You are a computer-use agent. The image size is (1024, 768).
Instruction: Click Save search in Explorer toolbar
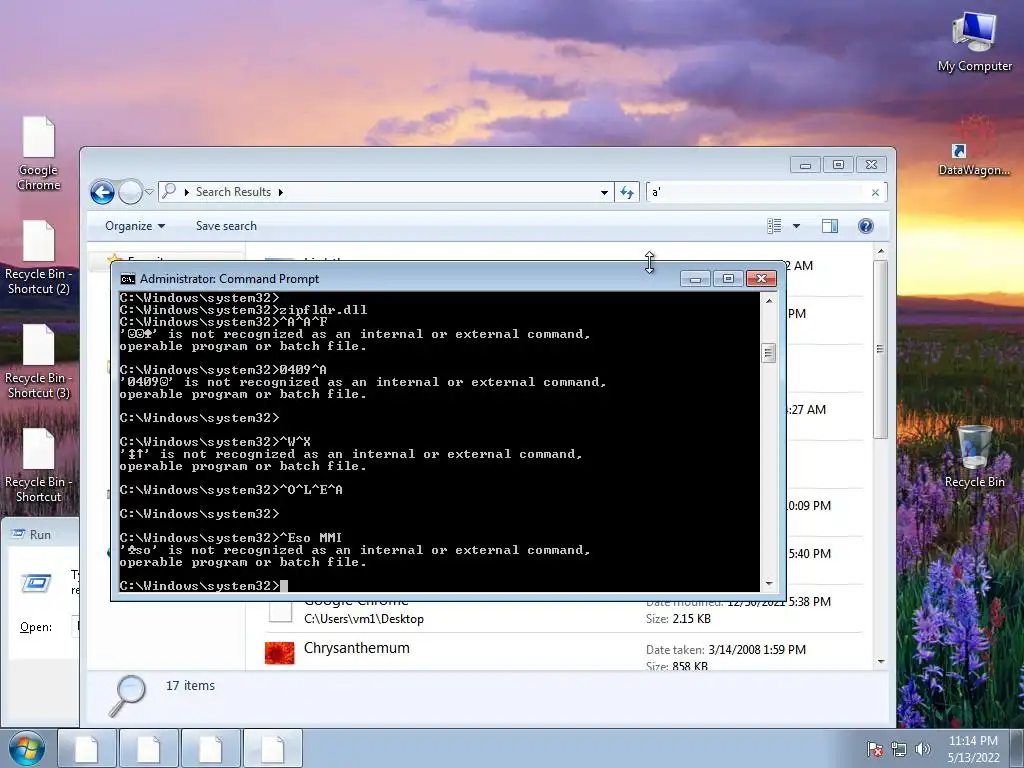(x=226, y=226)
